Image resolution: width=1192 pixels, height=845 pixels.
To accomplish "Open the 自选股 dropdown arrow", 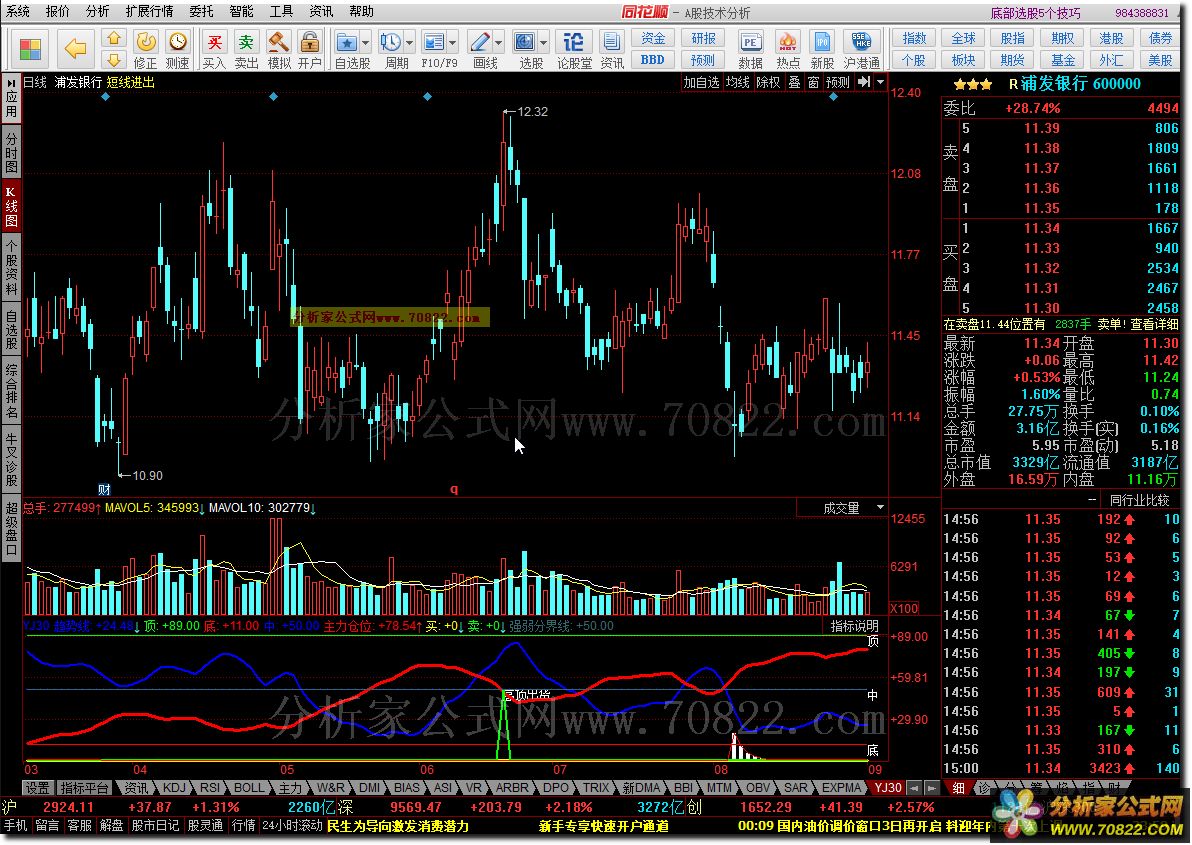I will point(366,43).
